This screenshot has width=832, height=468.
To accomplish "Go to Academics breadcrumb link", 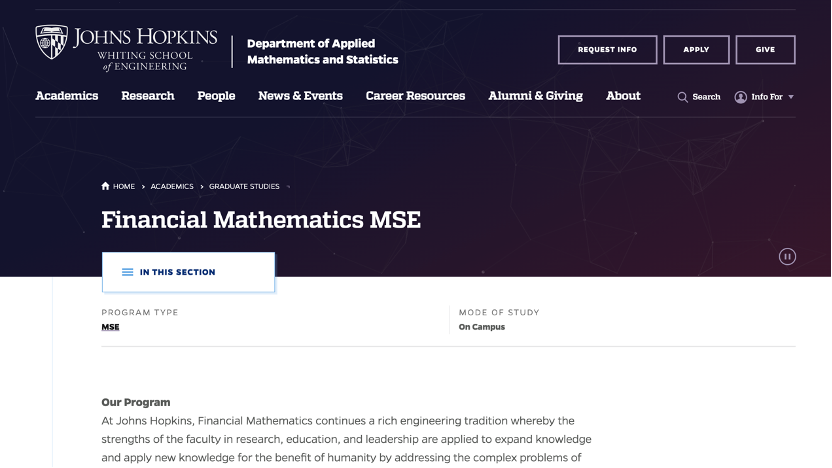I will coord(172,186).
